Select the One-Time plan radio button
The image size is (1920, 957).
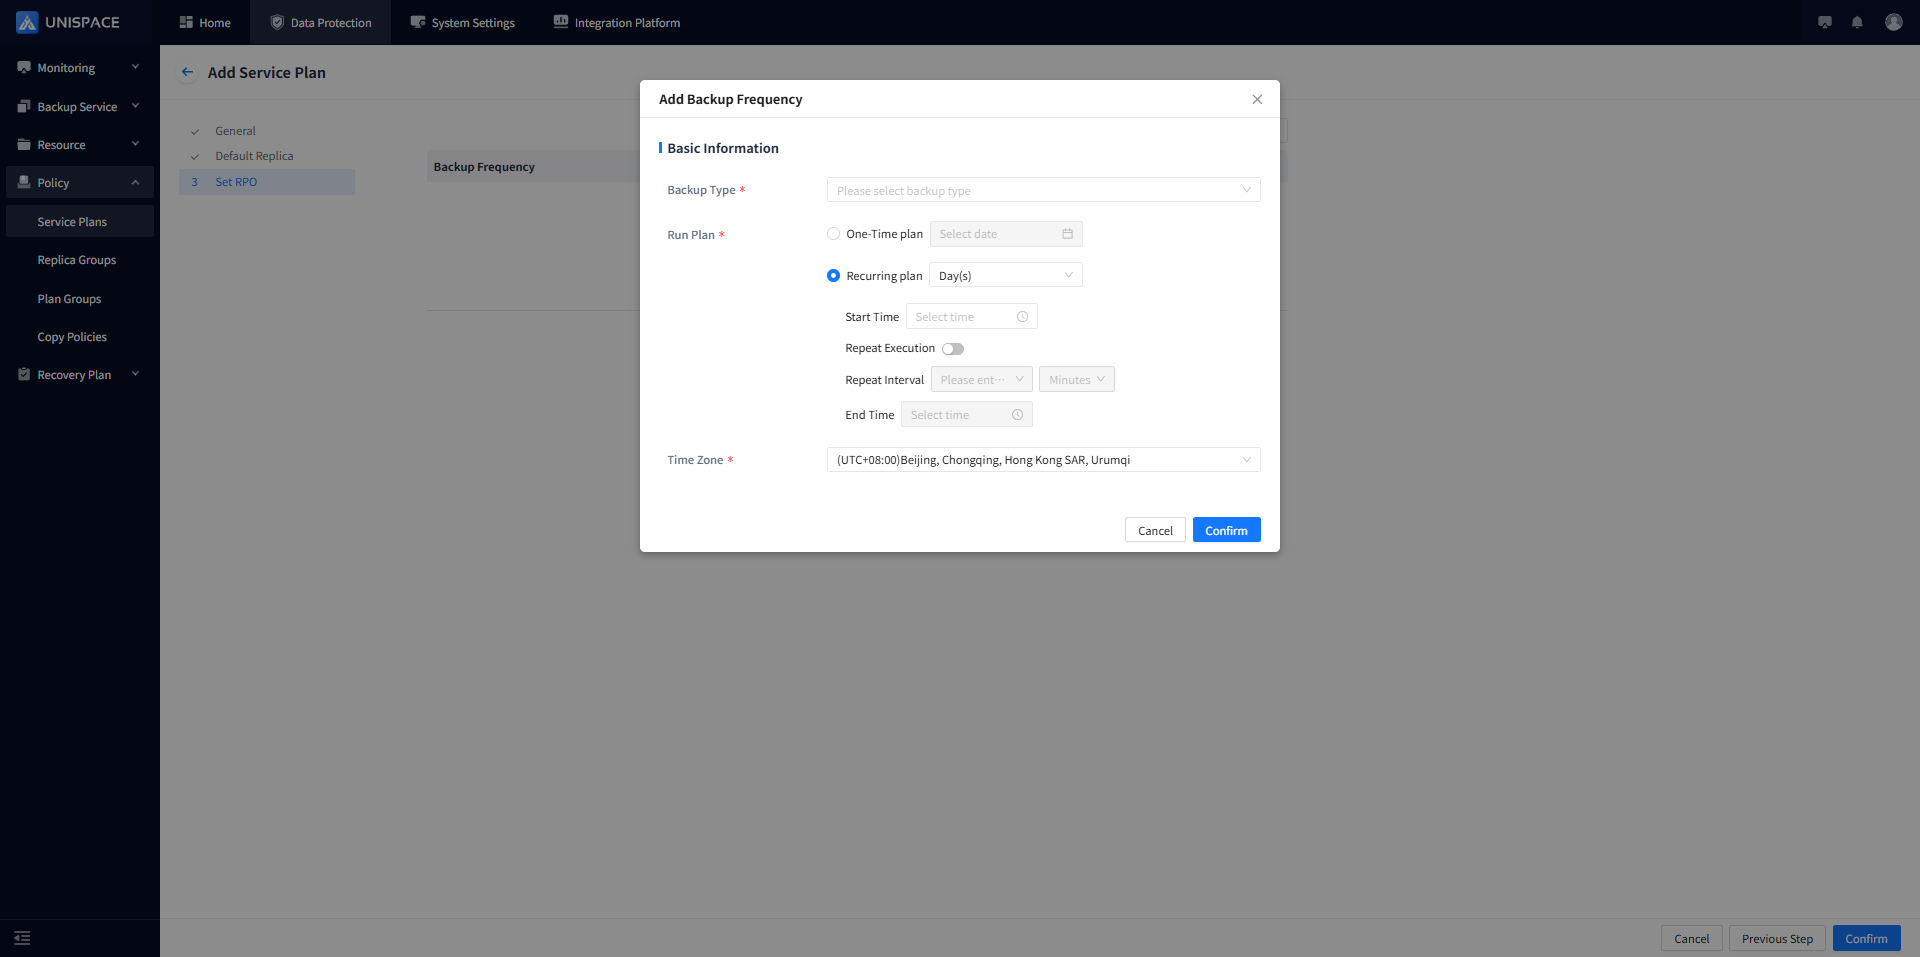(x=833, y=234)
